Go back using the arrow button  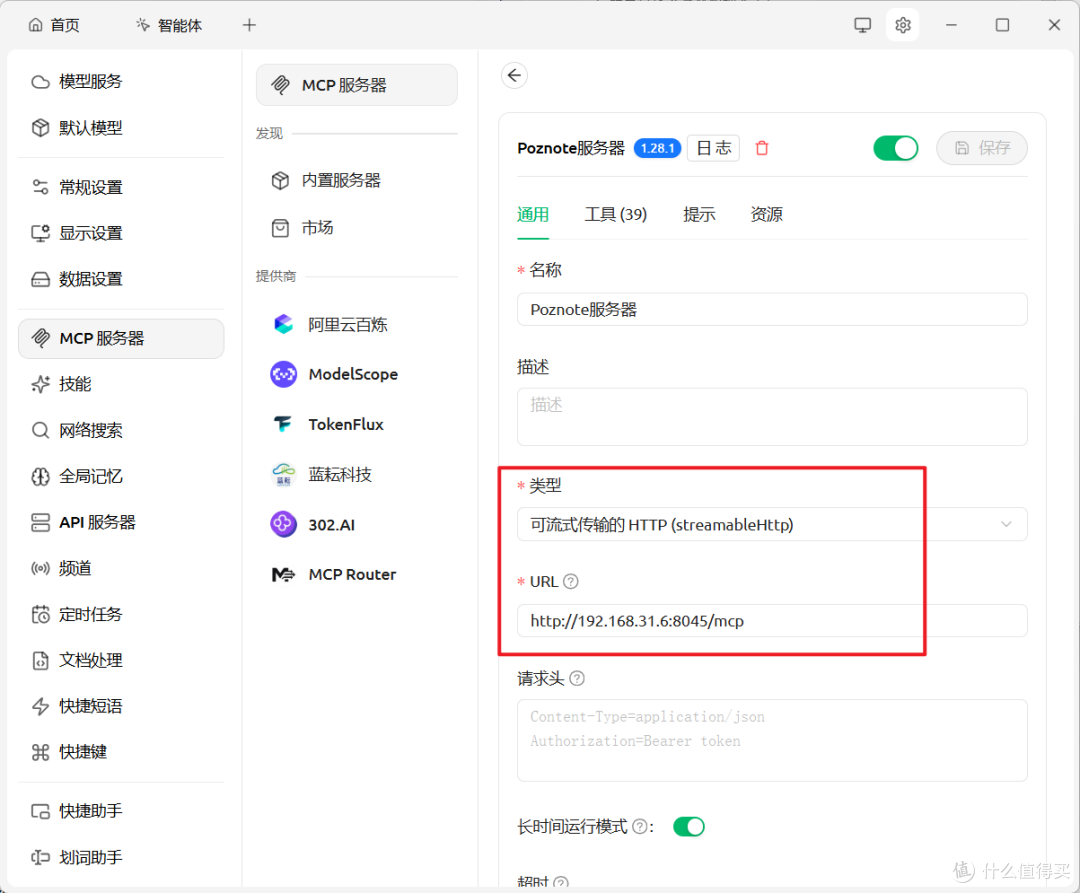point(515,75)
